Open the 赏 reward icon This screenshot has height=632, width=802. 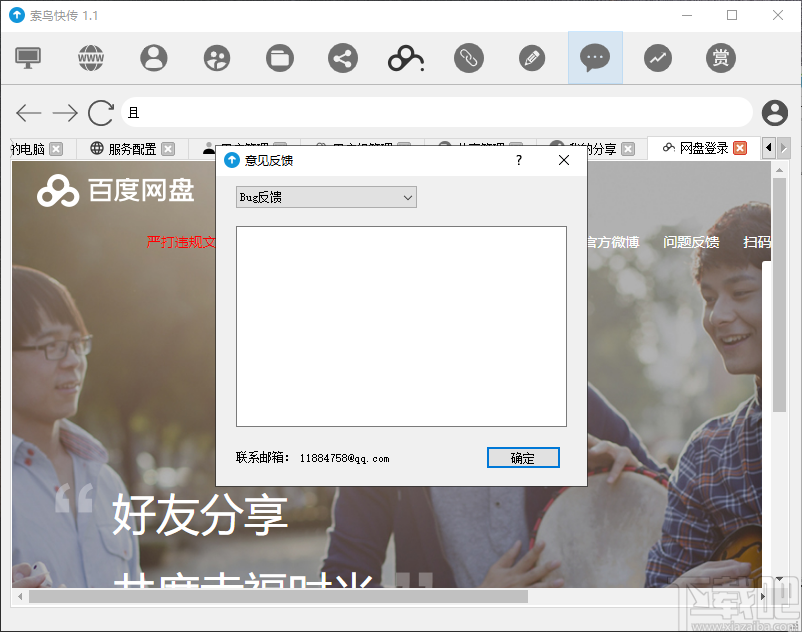point(721,58)
